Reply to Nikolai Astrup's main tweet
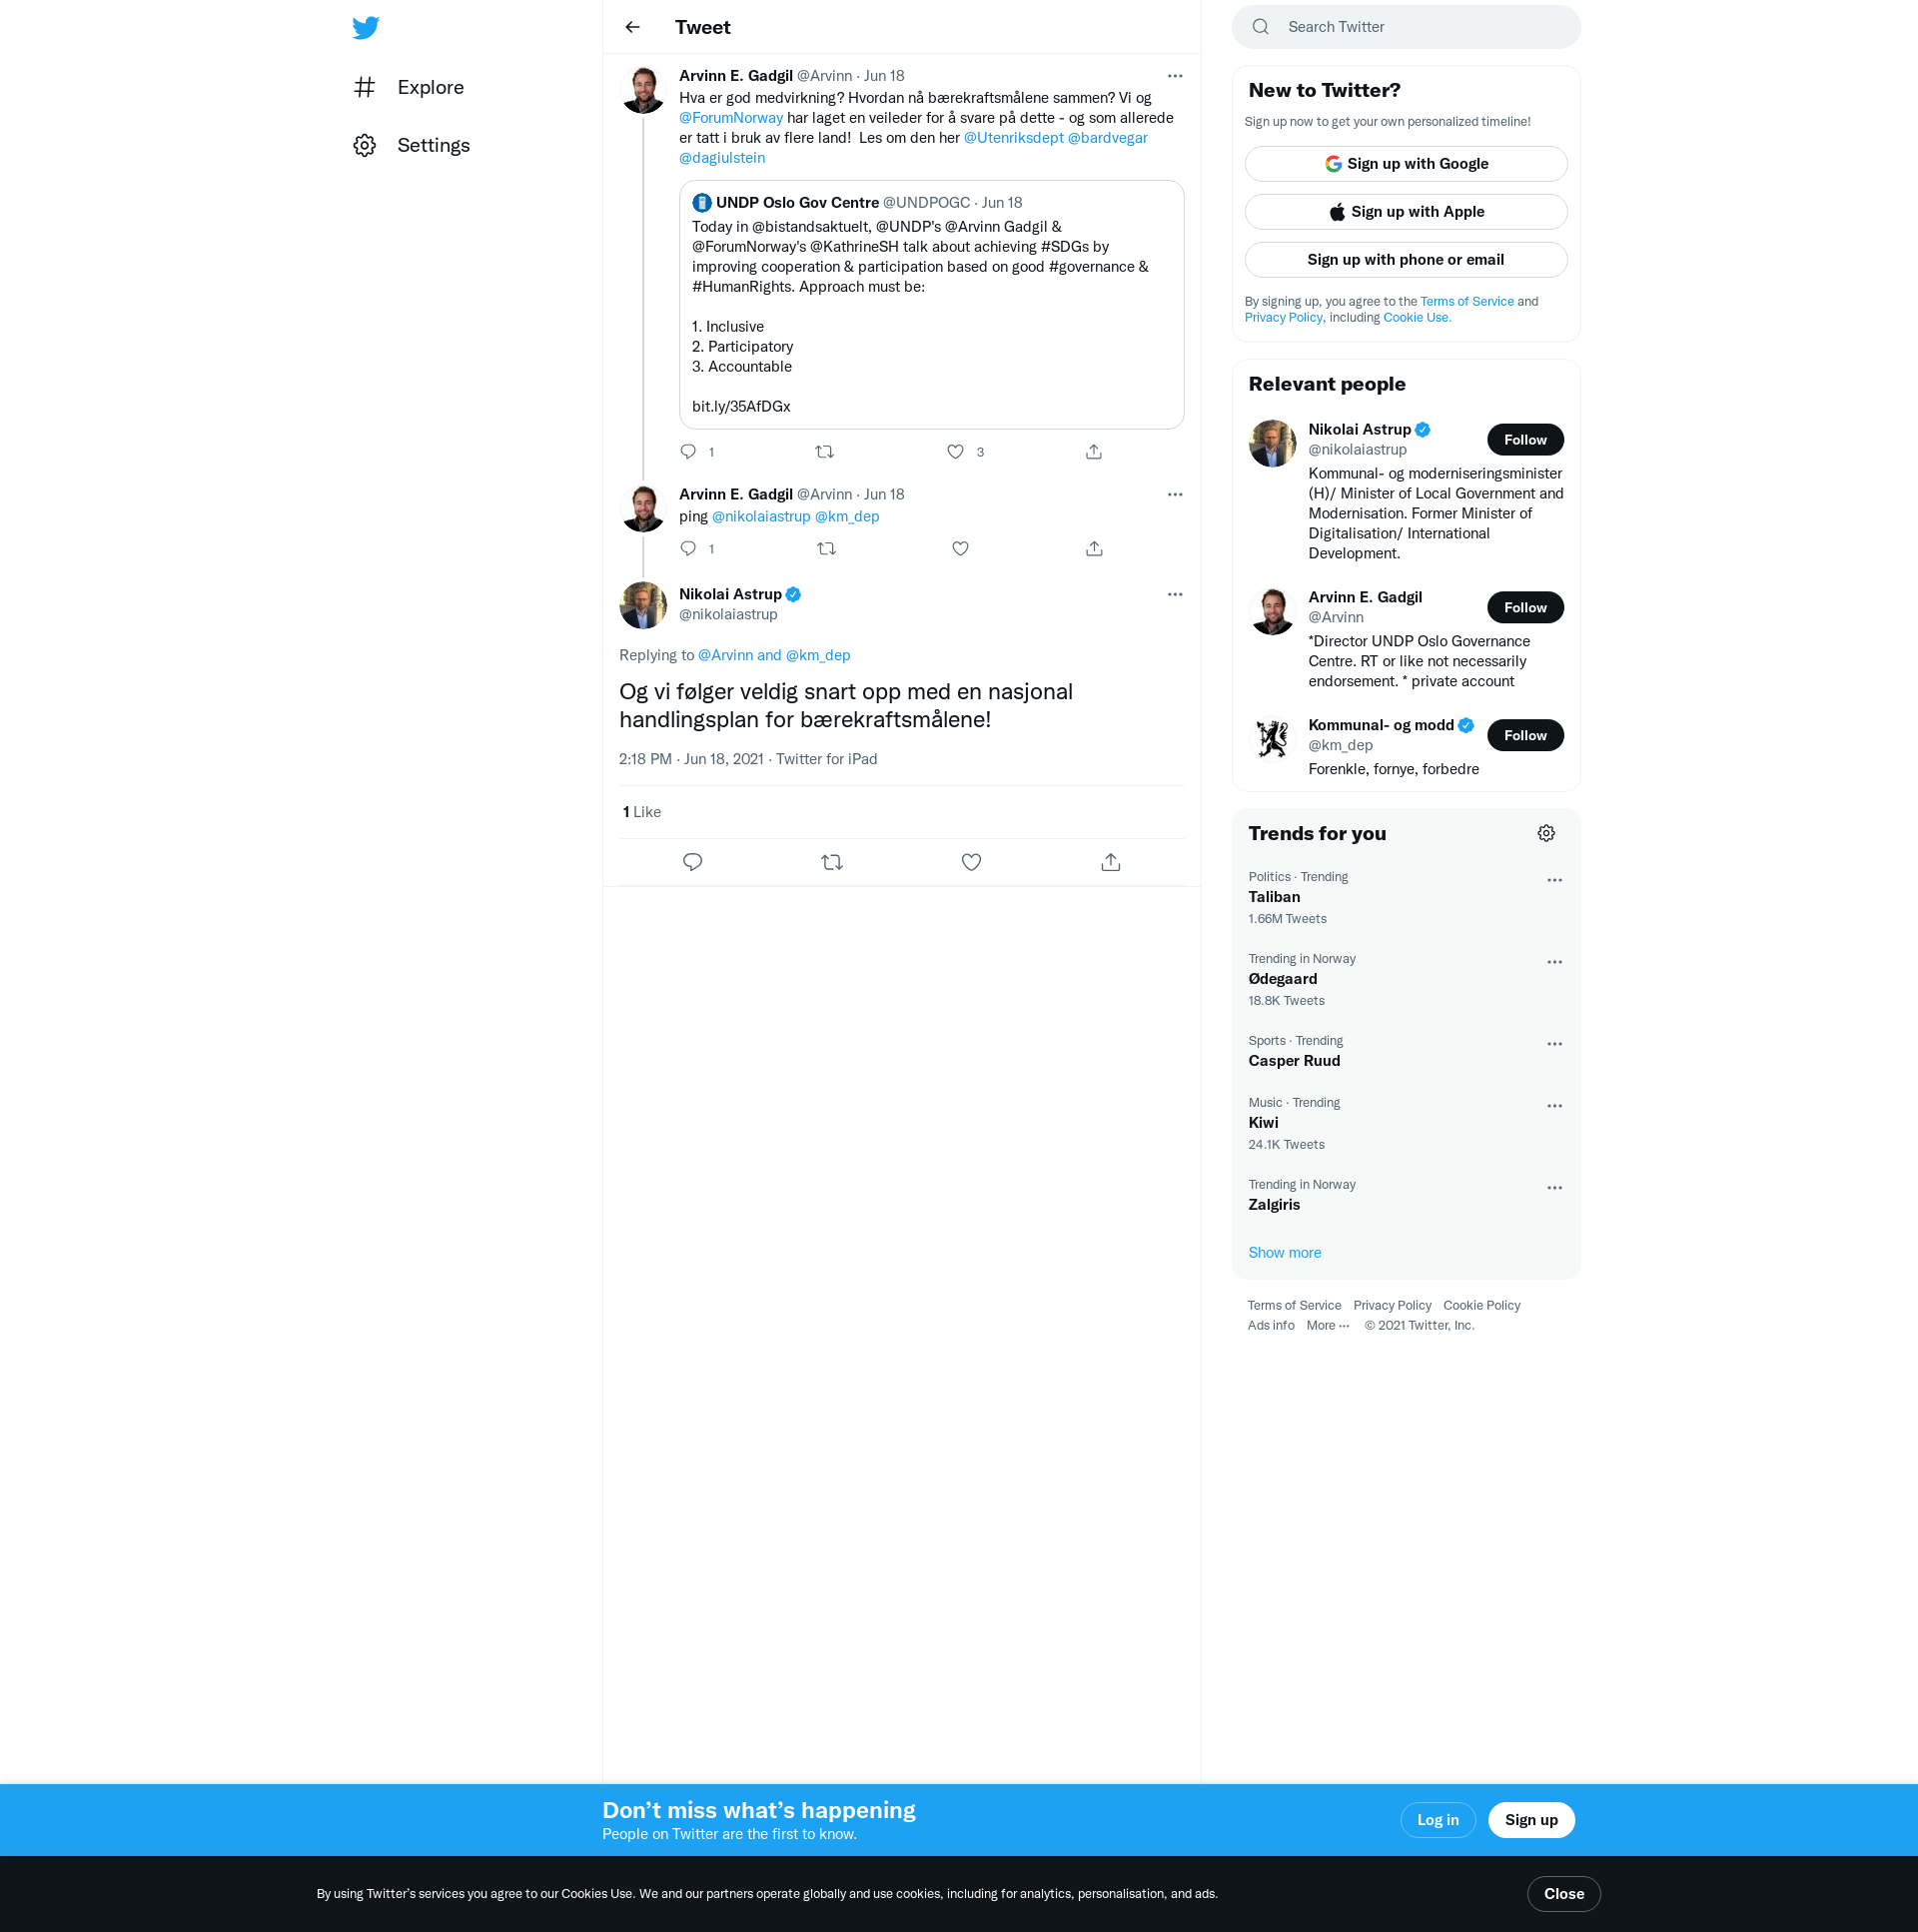The width and height of the screenshot is (1918, 1932). pyautogui.click(x=692, y=862)
